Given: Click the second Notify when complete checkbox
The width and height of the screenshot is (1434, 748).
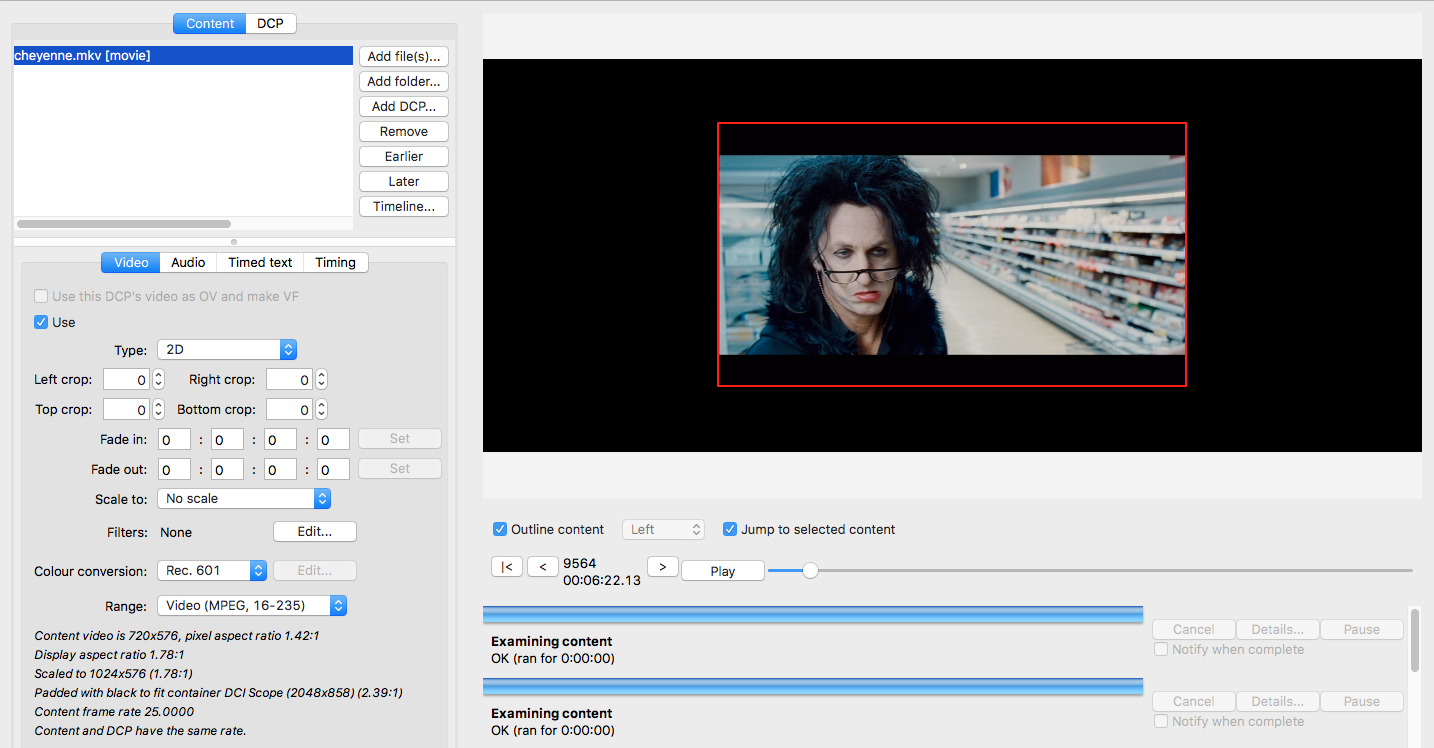Looking at the screenshot, I should point(1161,721).
